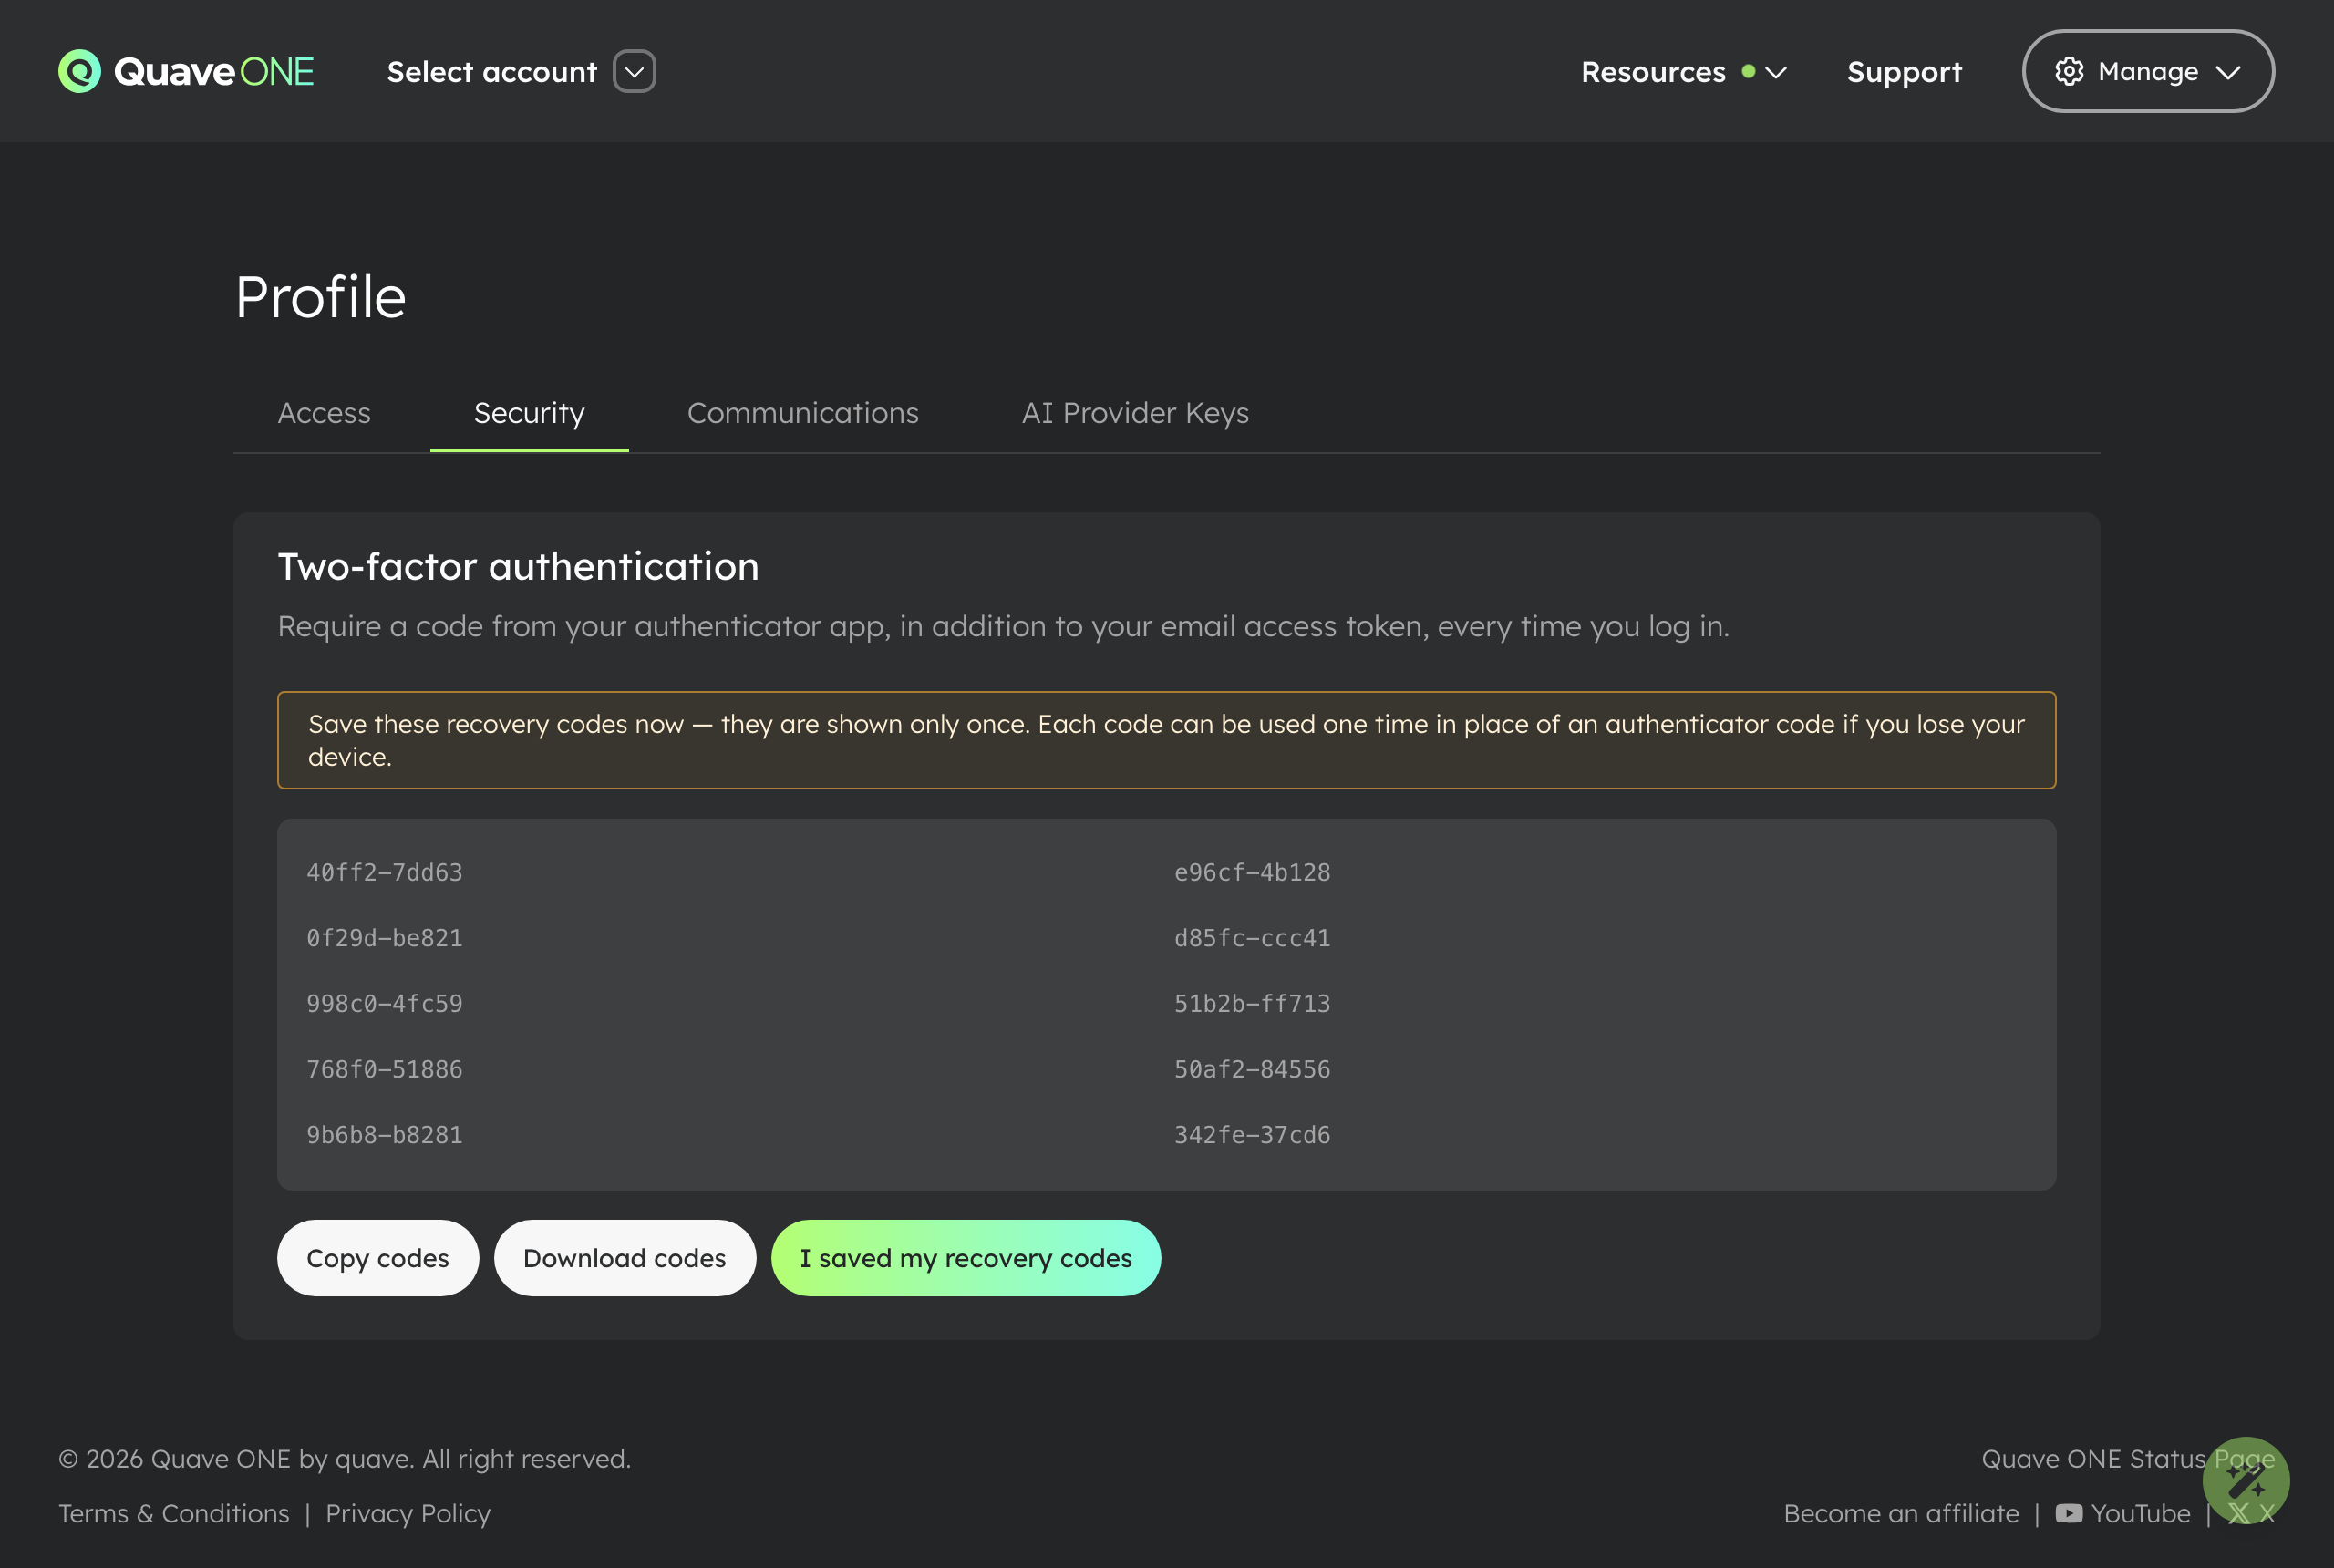Select recovery code e96cf-4b128
Image resolution: width=2334 pixels, height=1568 pixels.
coord(1252,872)
